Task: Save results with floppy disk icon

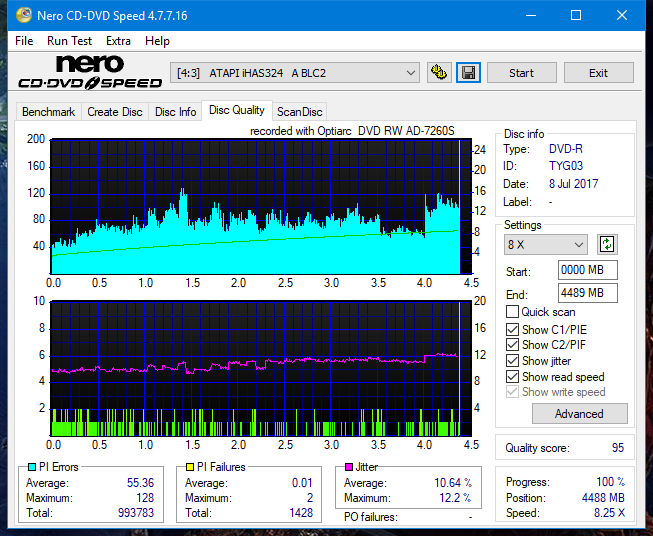Action: click(469, 73)
